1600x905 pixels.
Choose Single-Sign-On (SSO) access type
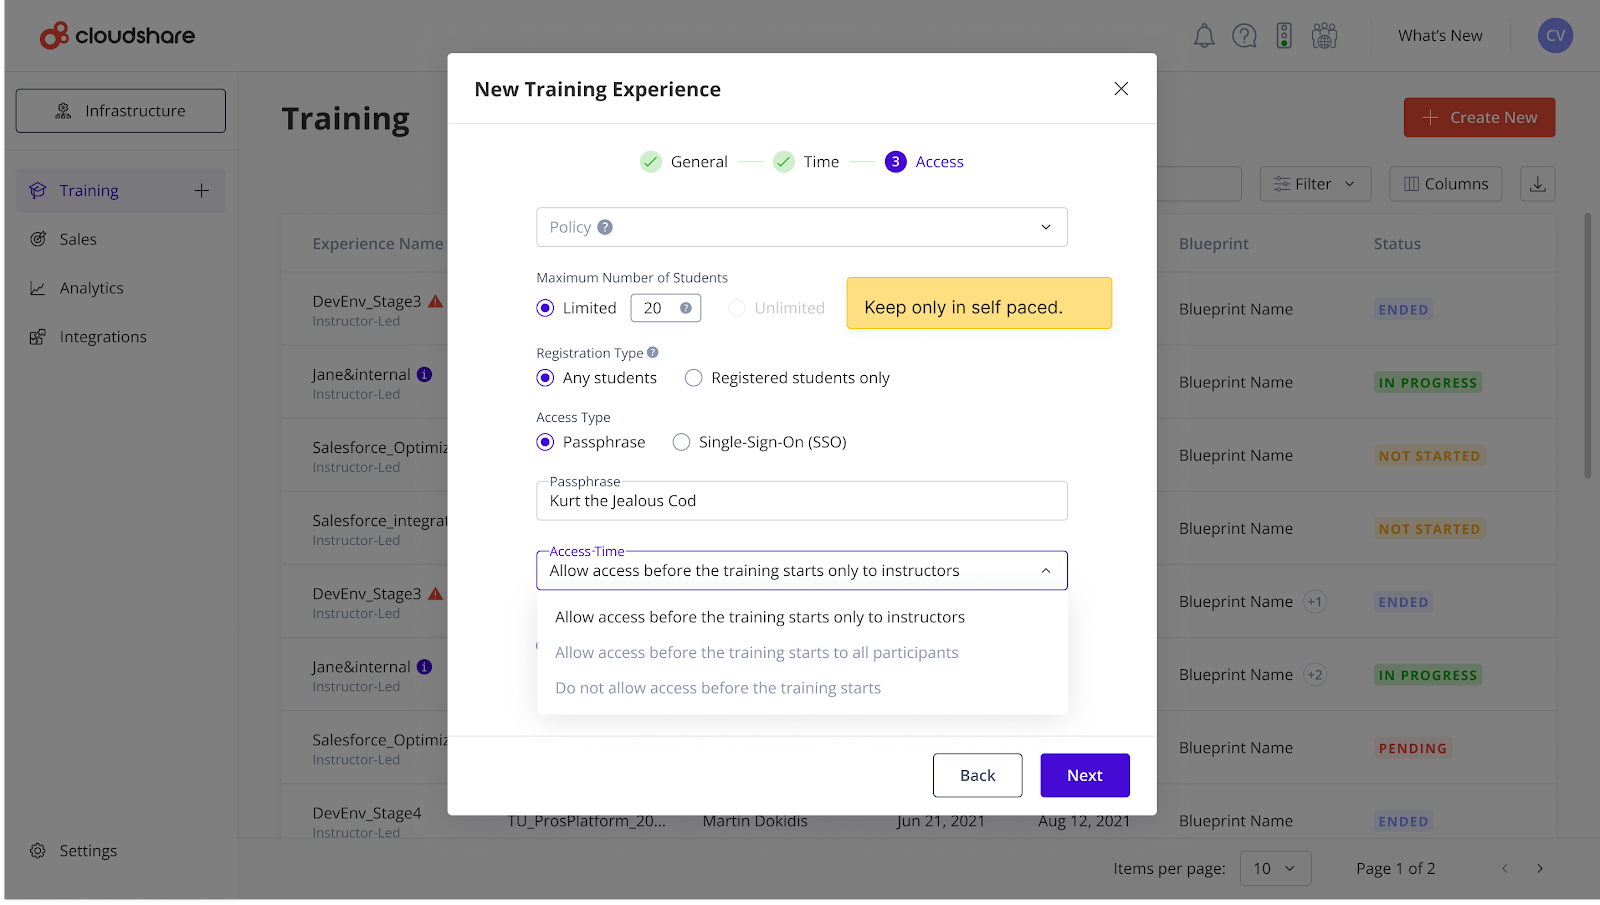pos(681,442)
